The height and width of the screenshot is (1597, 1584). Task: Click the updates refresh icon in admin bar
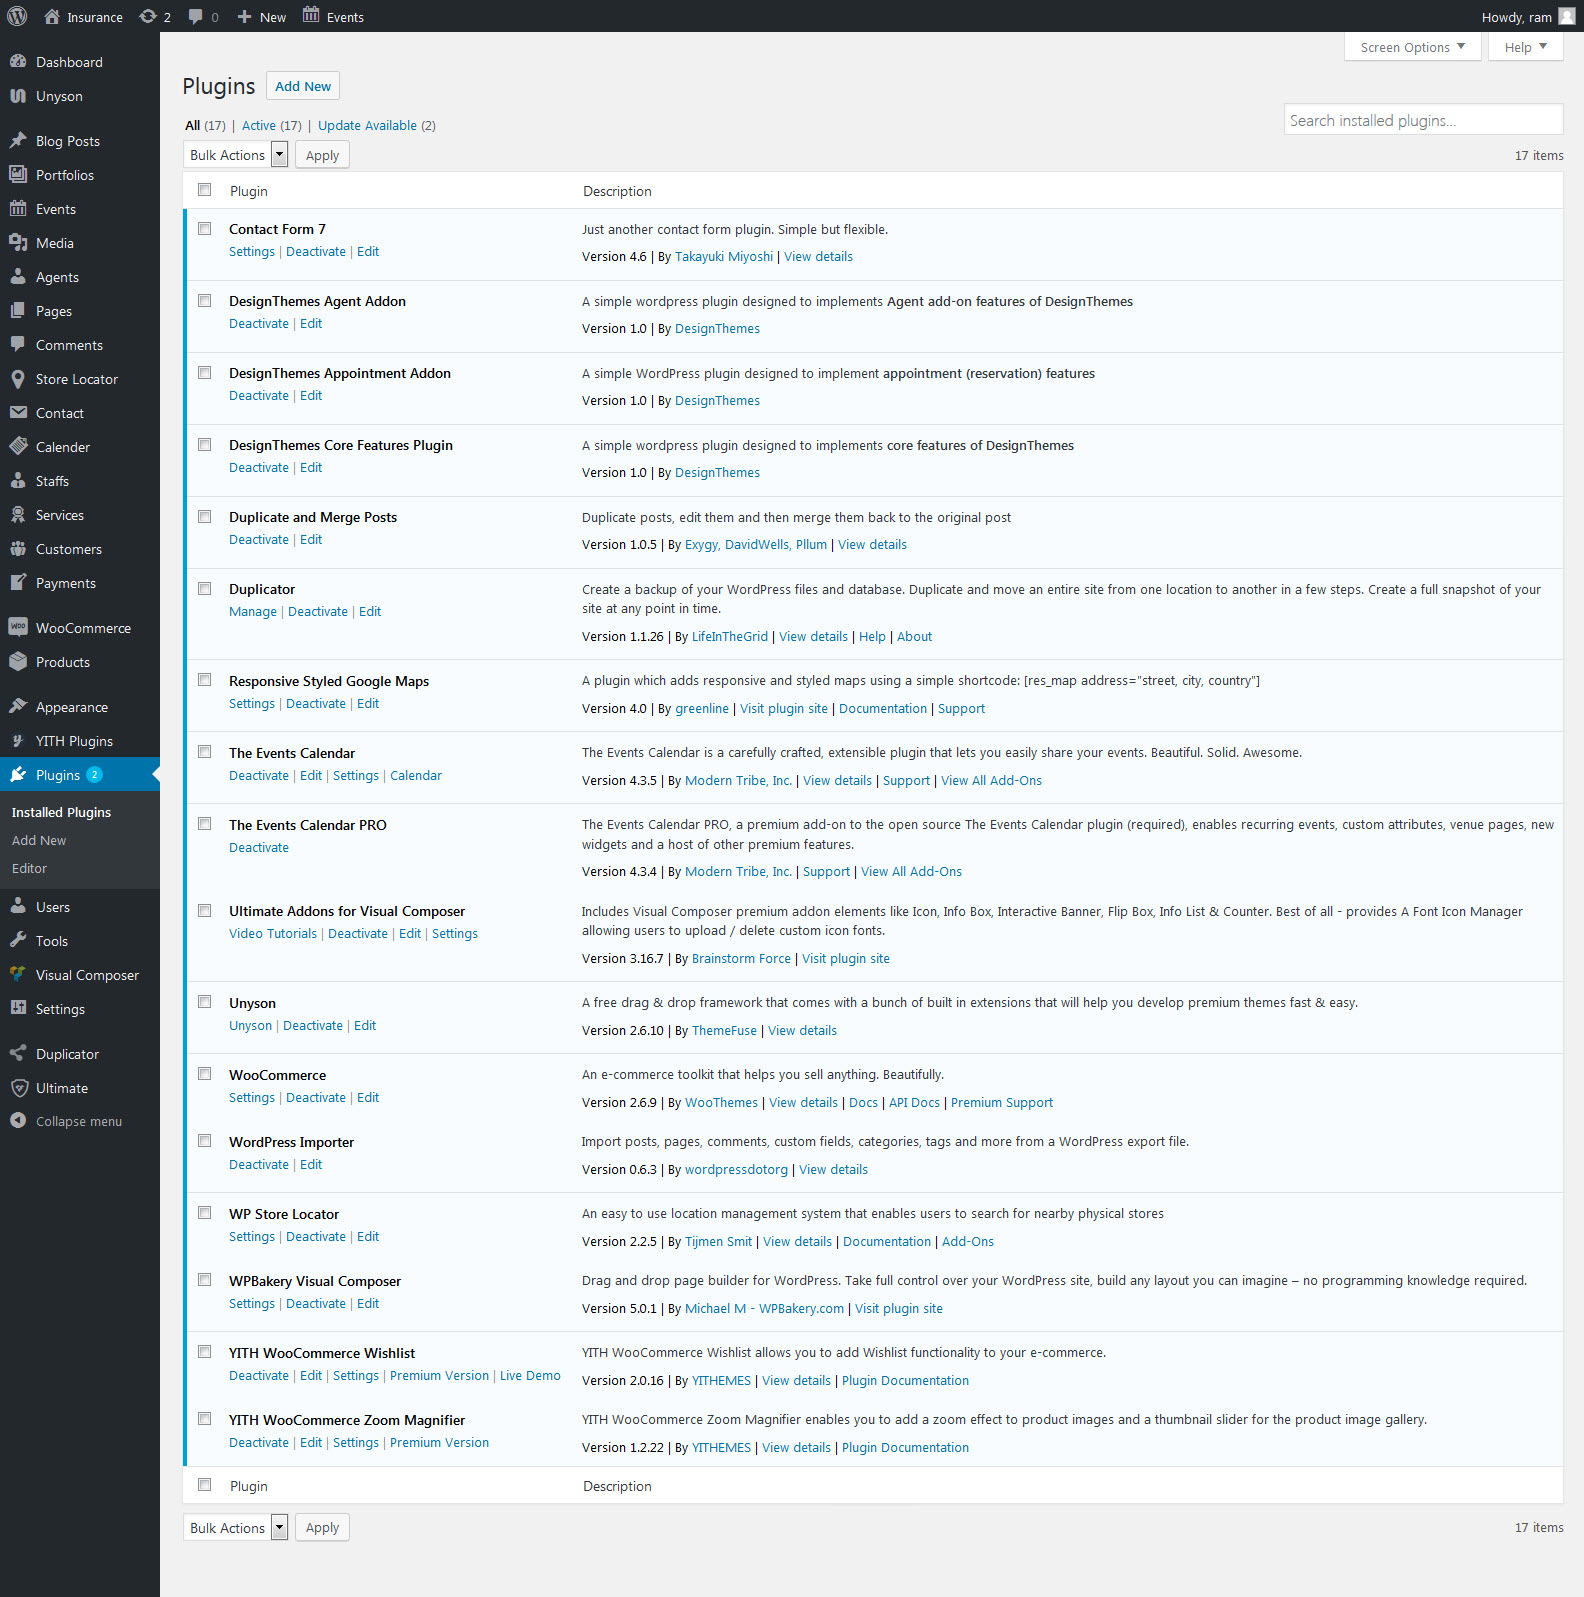(x=148, y=16)
